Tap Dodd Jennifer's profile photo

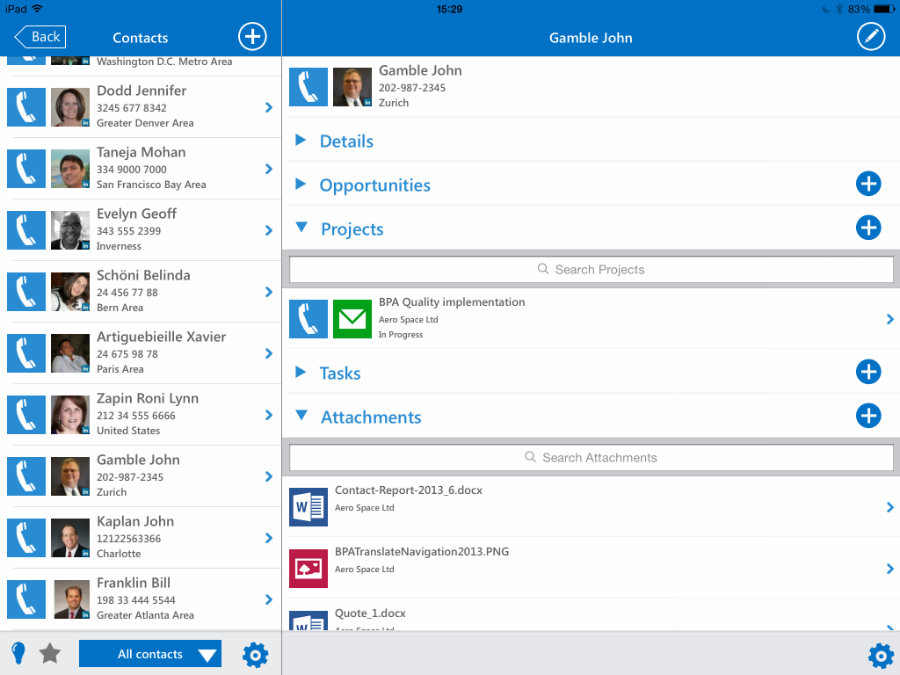point(70,107)
